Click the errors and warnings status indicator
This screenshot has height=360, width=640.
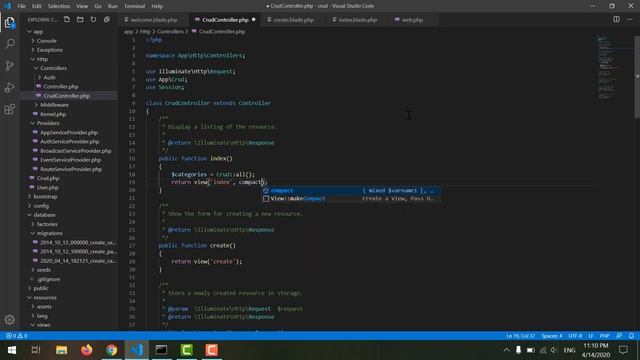pyautogui.click(x=17, y=336)
